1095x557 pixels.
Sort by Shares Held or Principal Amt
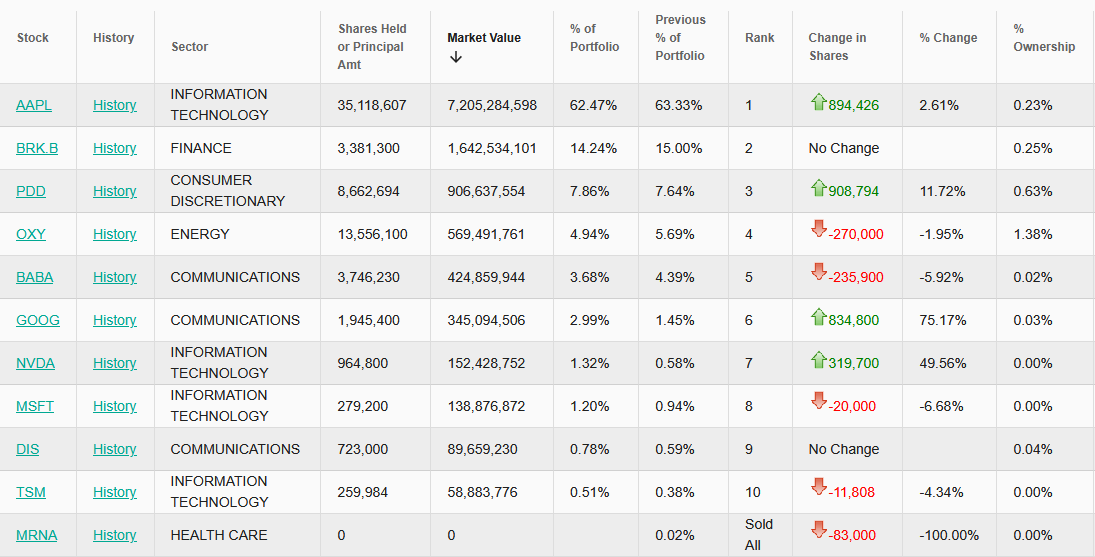(372, 47)
